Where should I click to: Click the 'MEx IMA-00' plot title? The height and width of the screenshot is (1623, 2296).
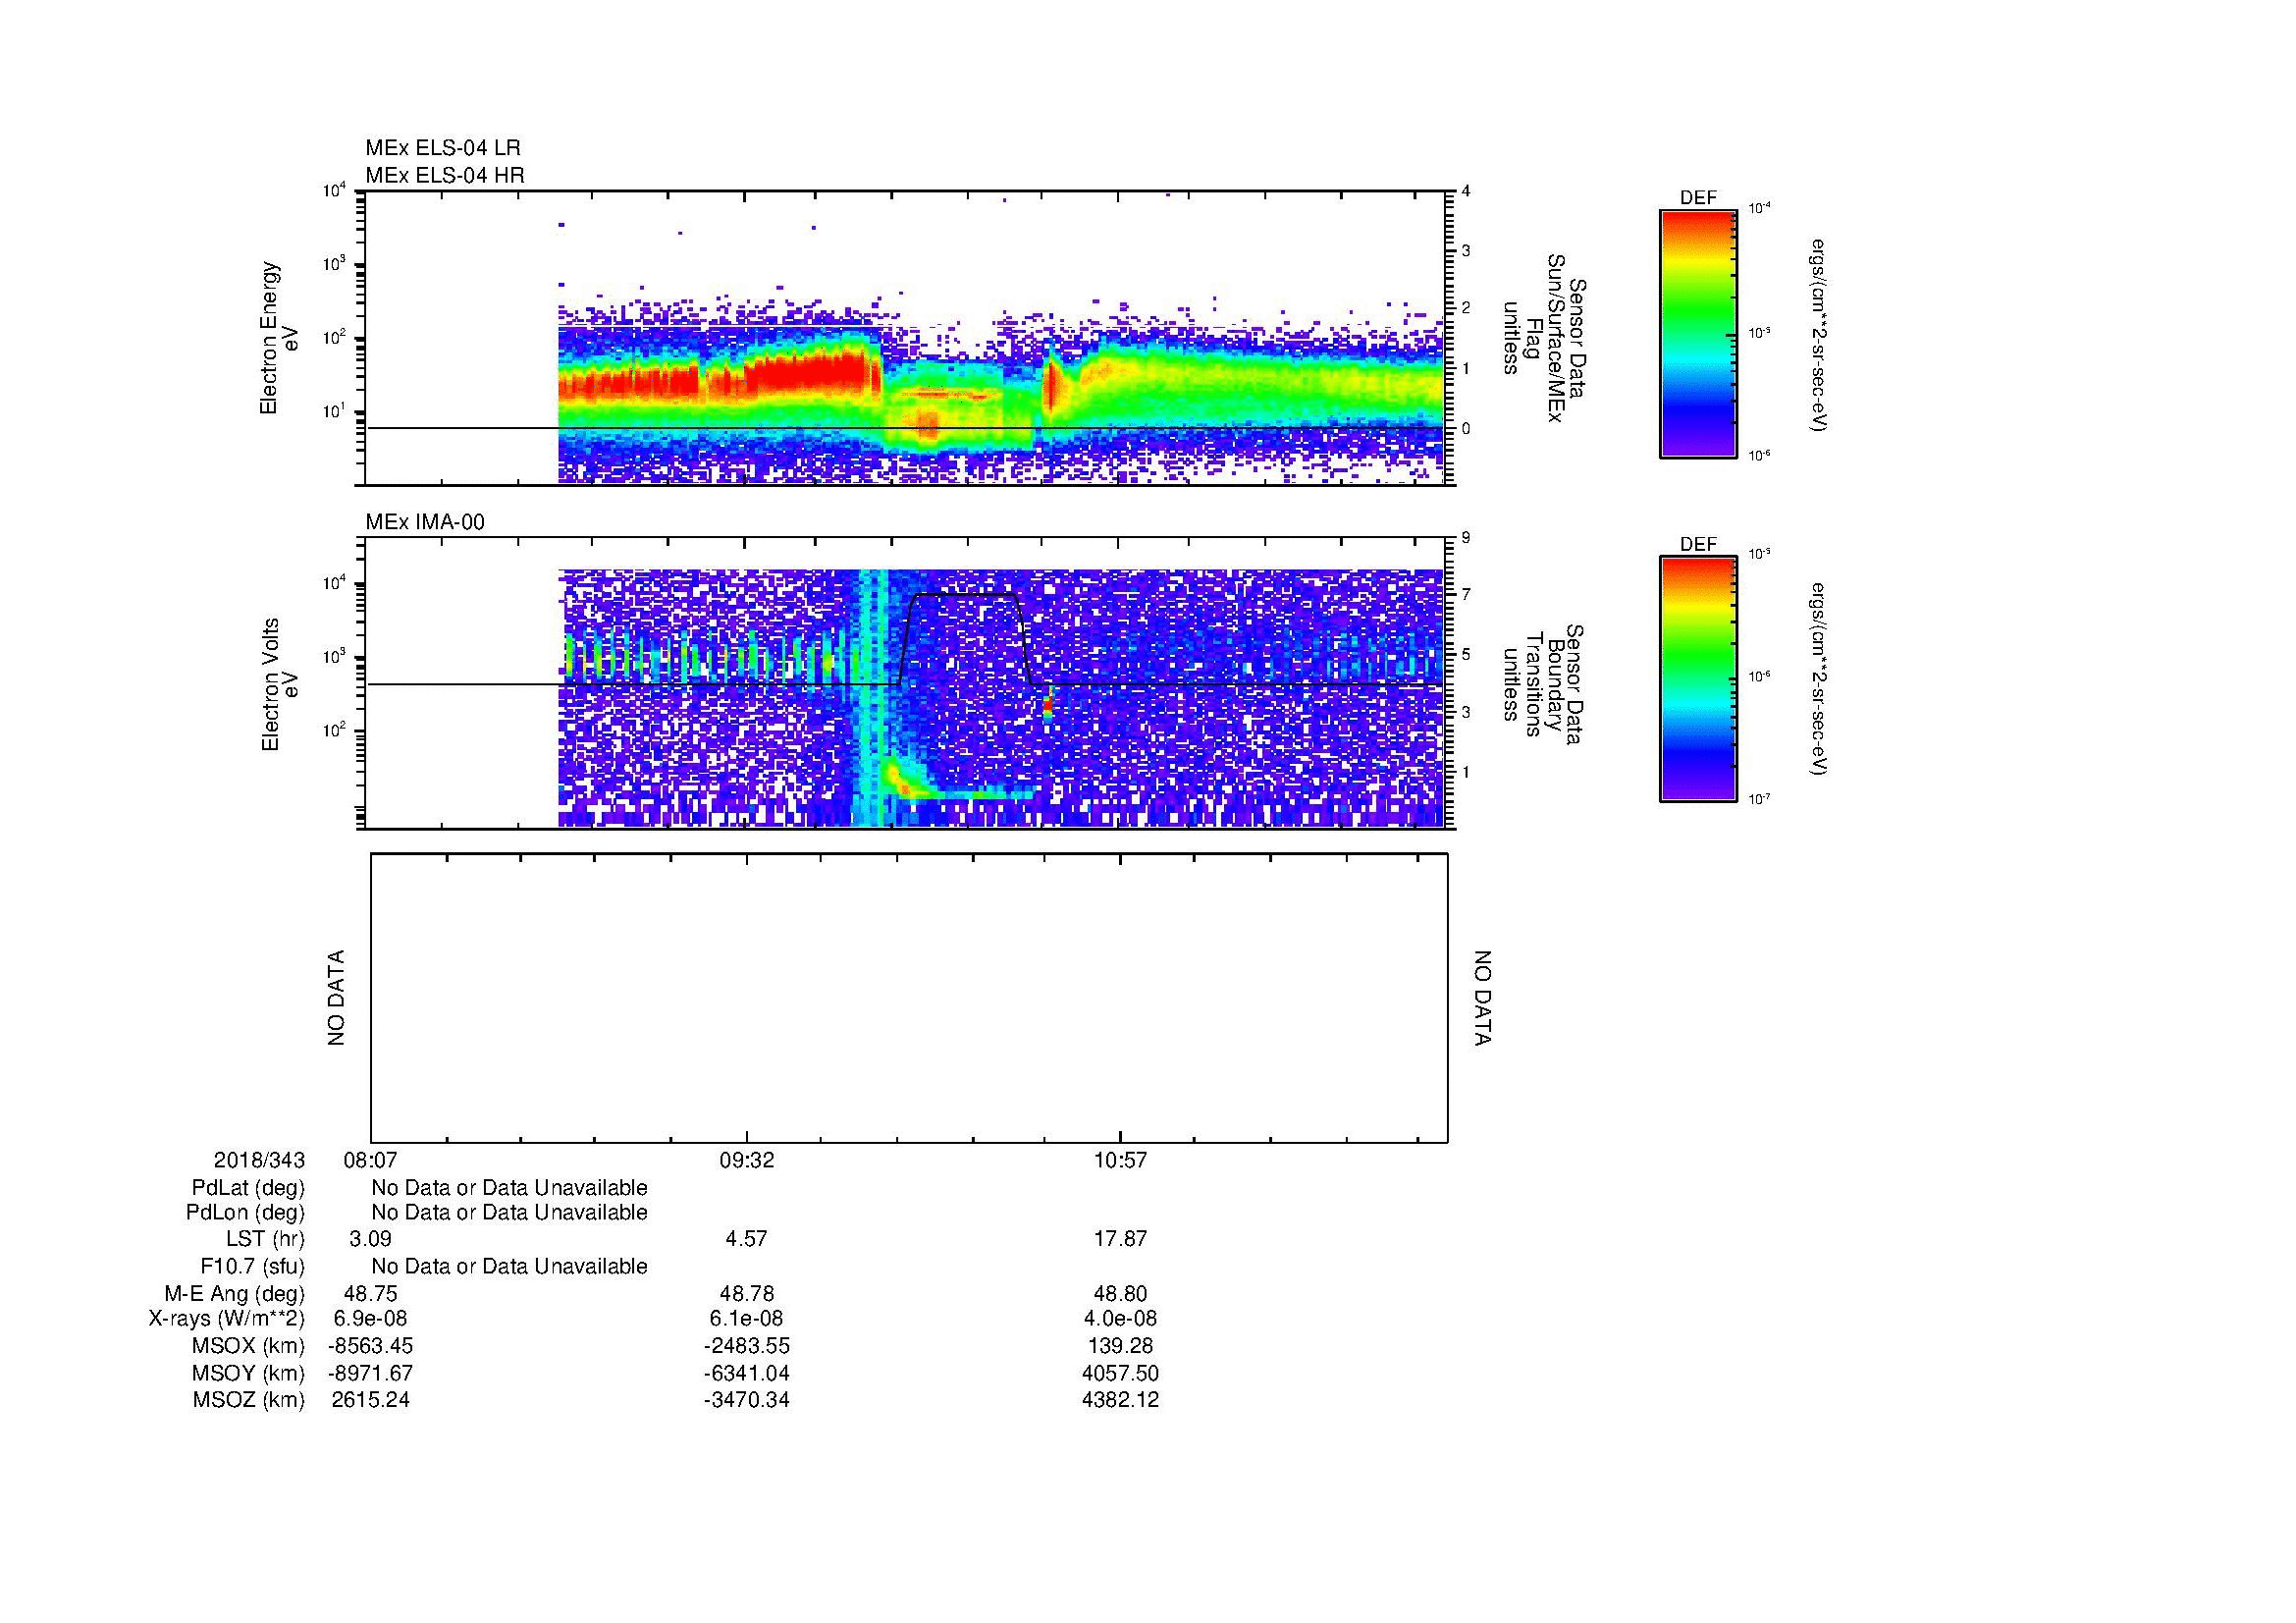click(x=425, y=522)
